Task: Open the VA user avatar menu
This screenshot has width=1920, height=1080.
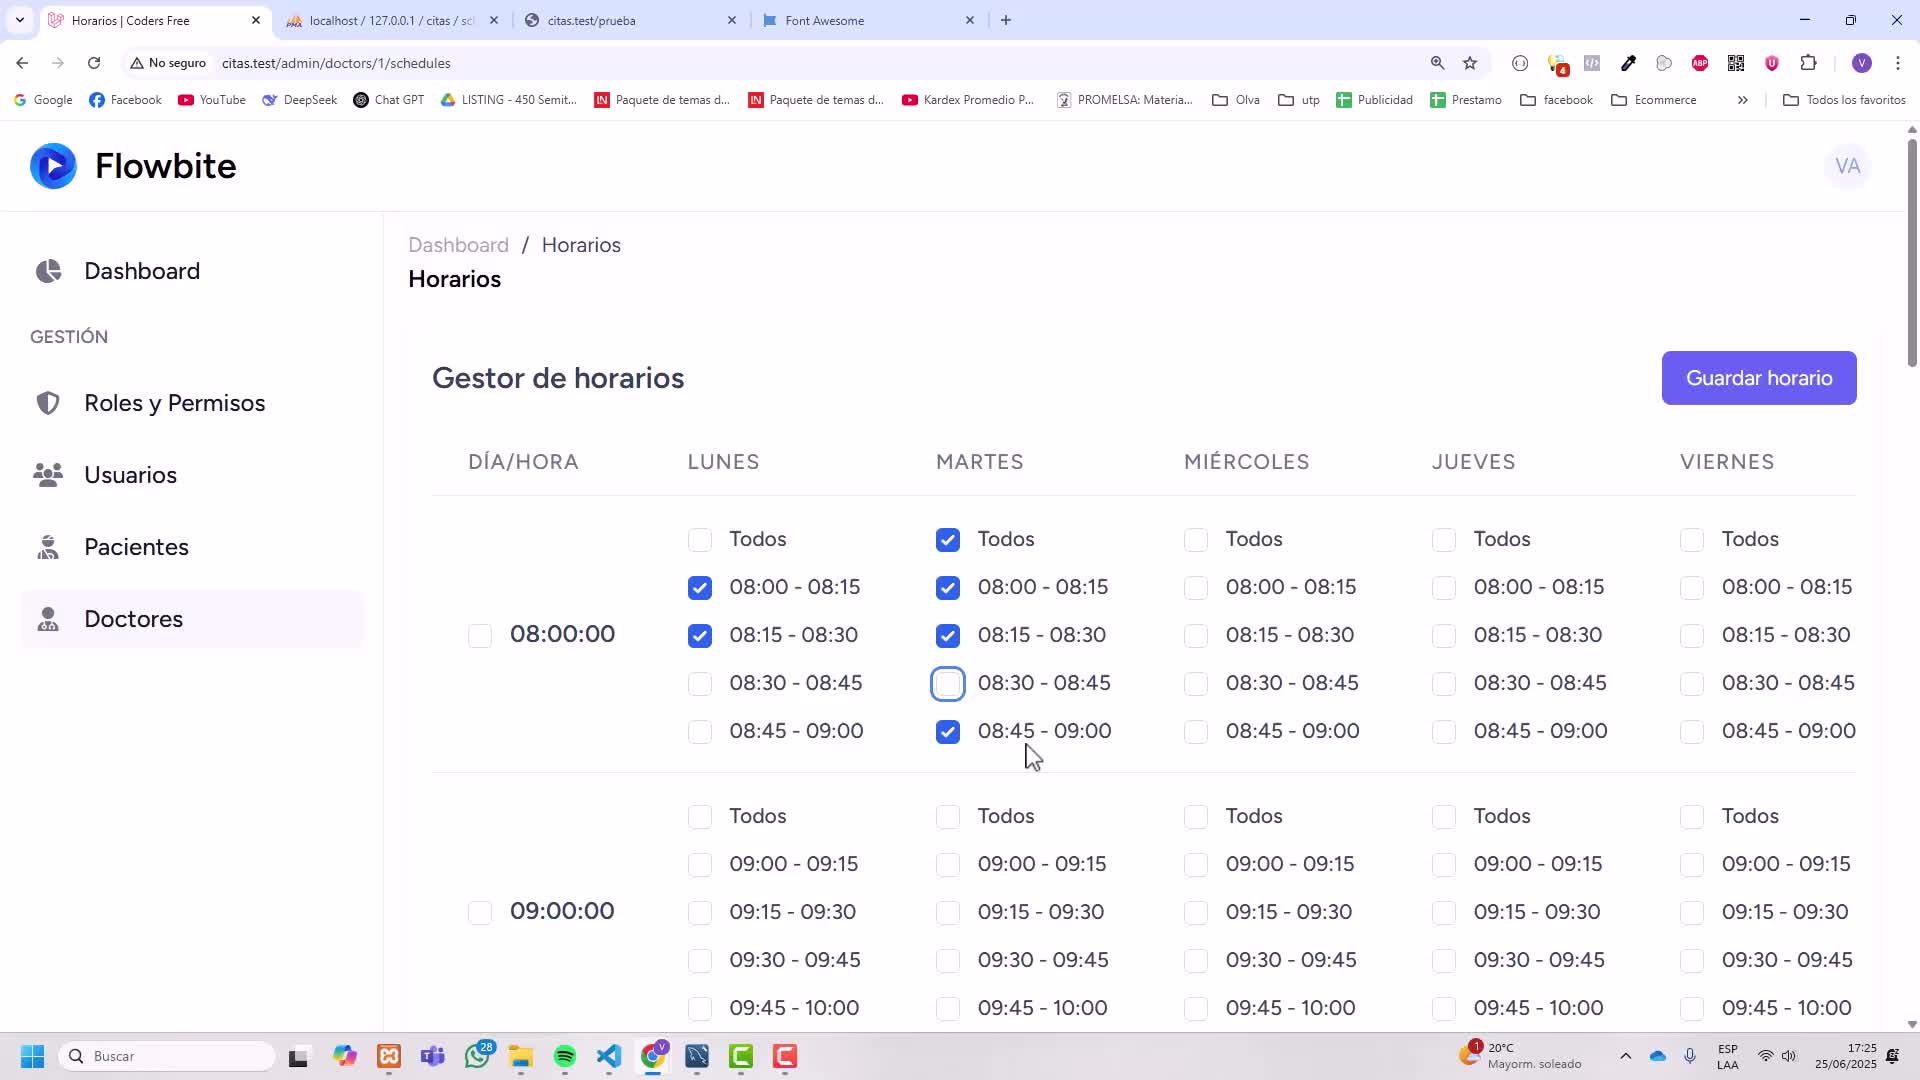Action: pyautogui.click(x=1847, y=166)
